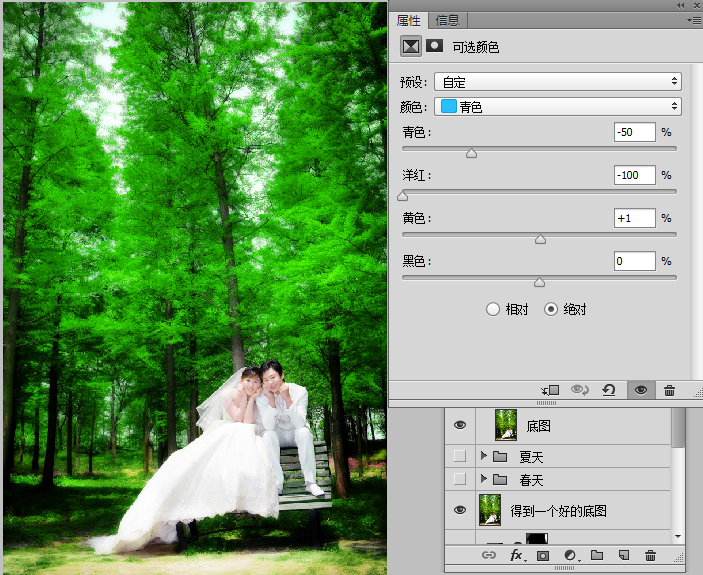Image resolution: width=703 pixels, height=575 pixels.
Task: Delete layer trash icon in Layers panel
Action: tap(650, 556)
